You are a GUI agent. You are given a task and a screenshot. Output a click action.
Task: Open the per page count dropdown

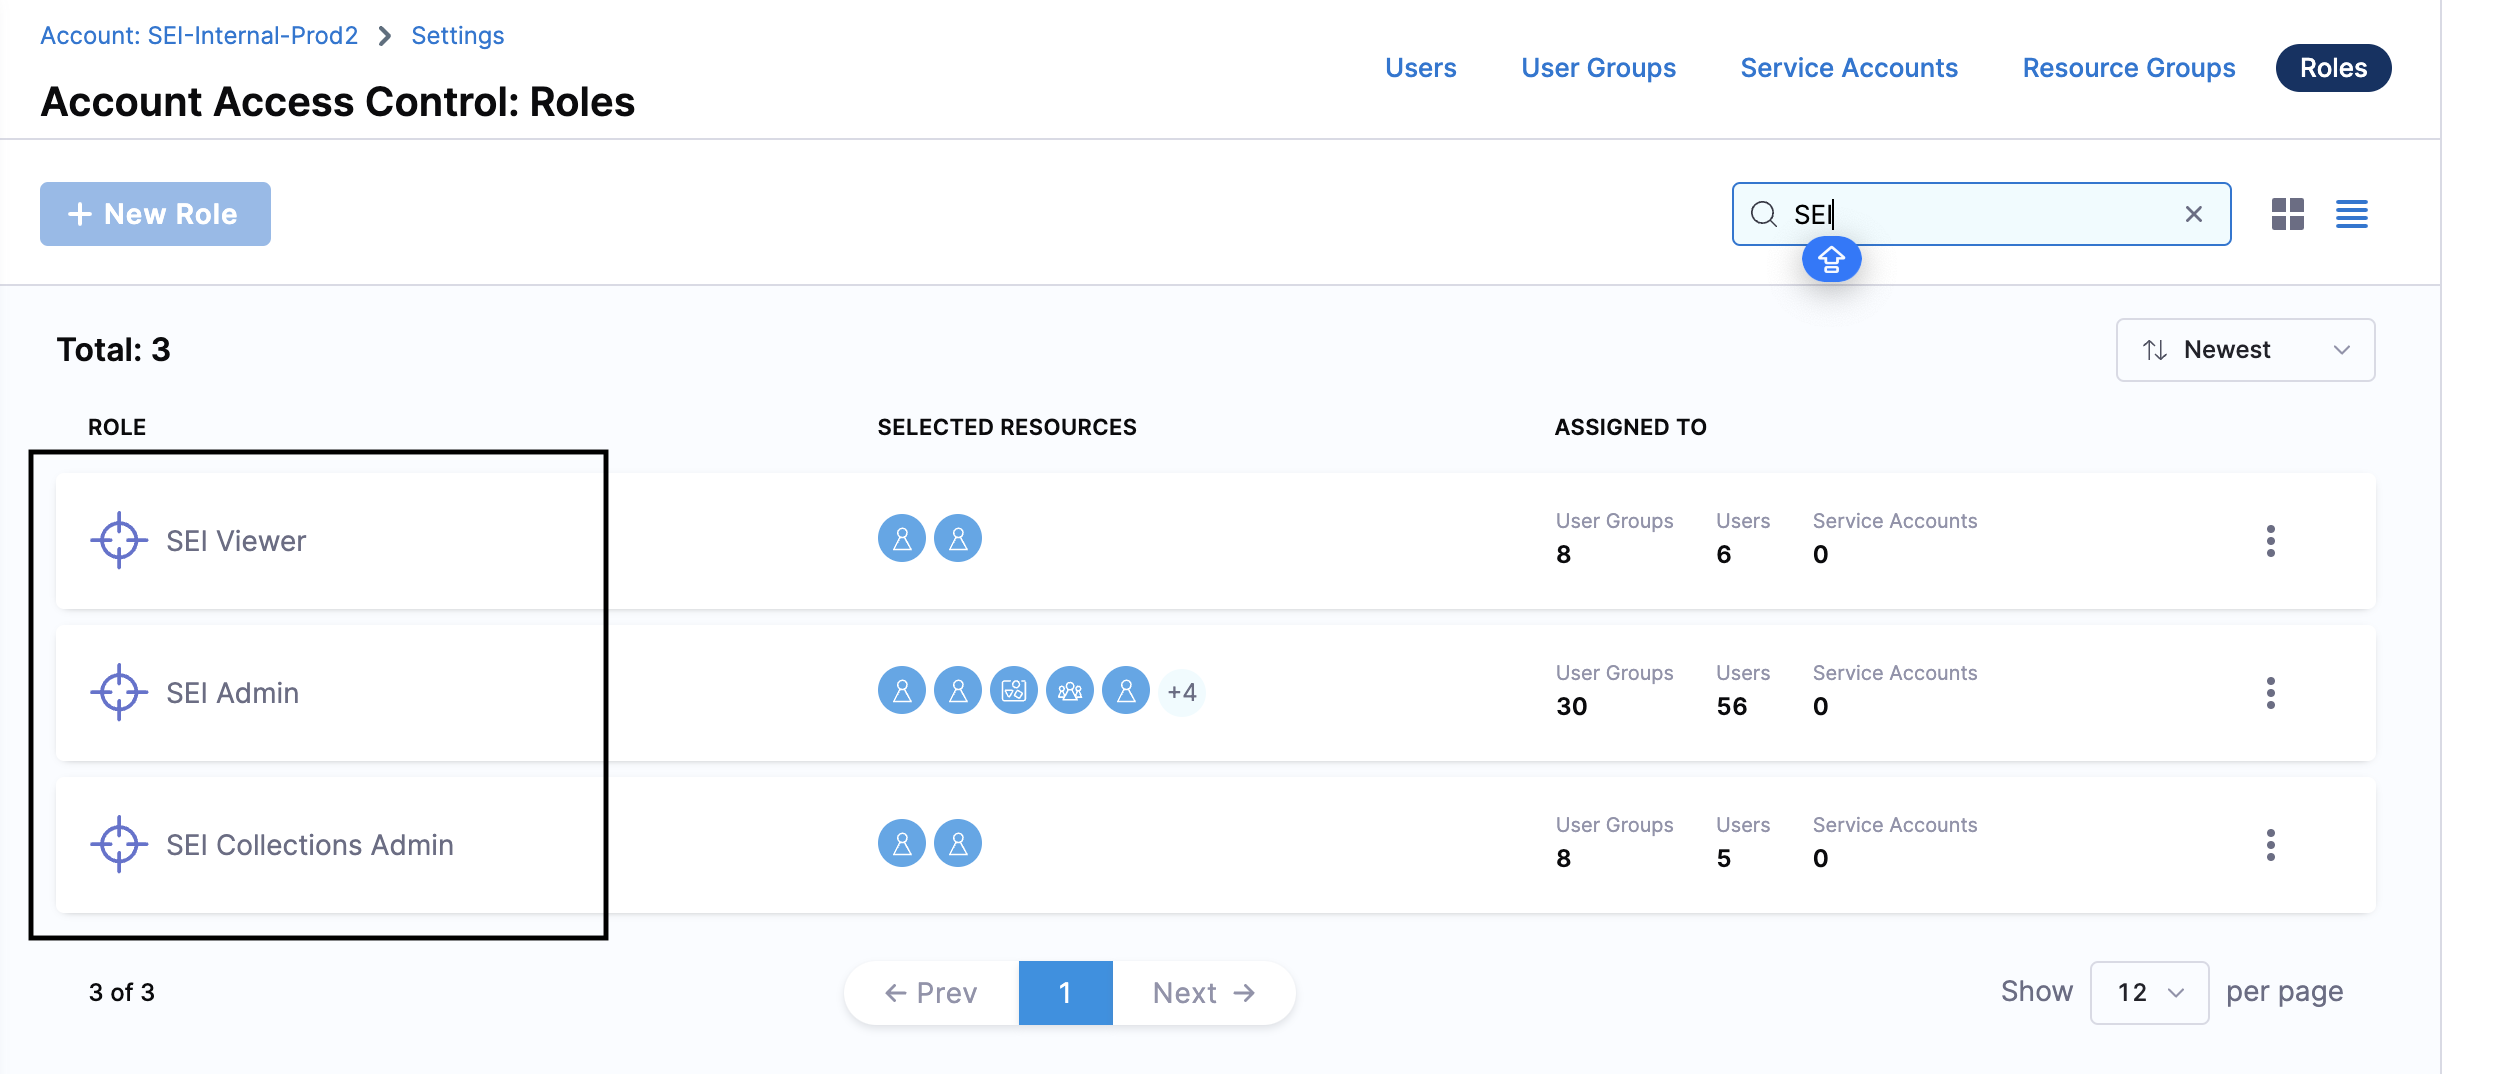pos(2148,992)
